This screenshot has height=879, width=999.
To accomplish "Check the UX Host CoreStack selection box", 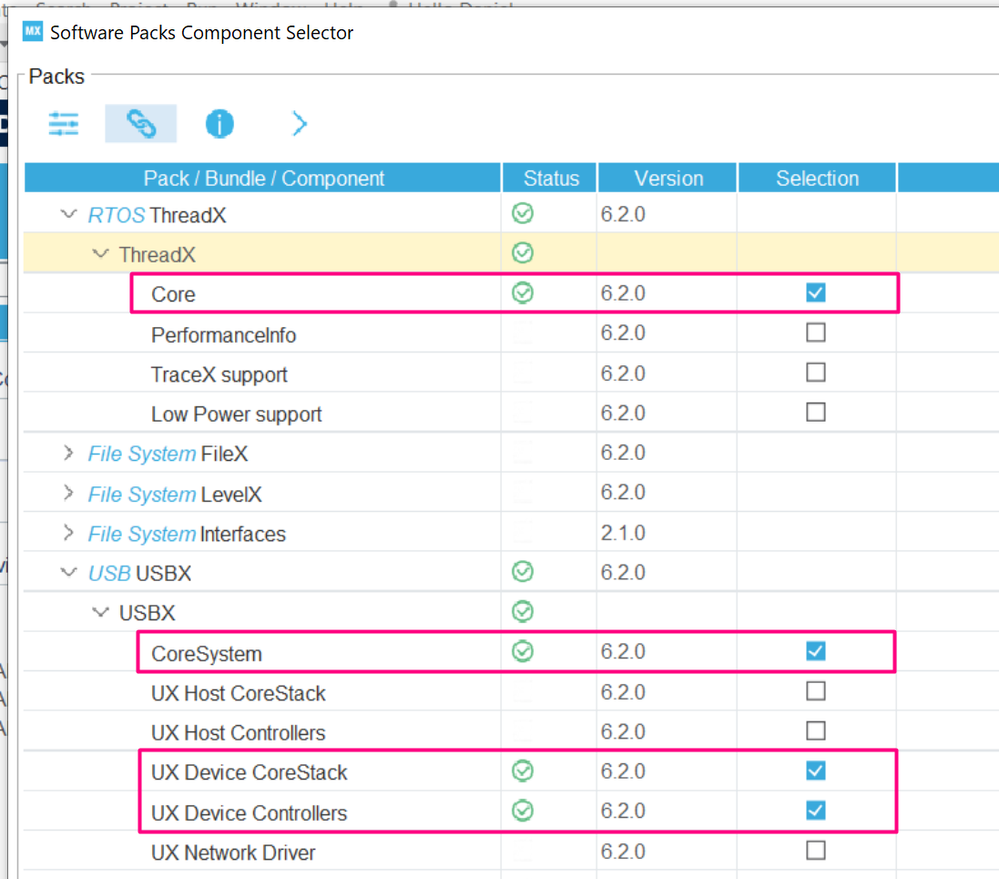I will 815,691.
